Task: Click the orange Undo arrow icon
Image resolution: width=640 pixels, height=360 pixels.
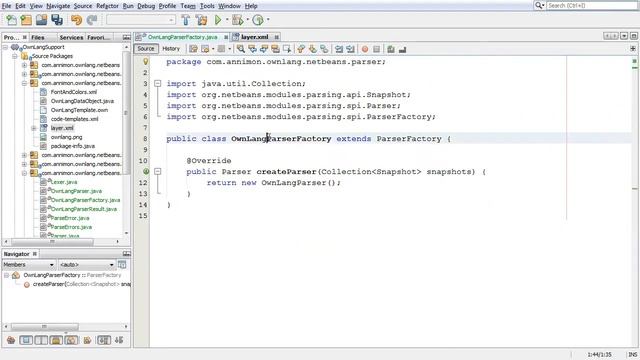Action: point(76,20)
